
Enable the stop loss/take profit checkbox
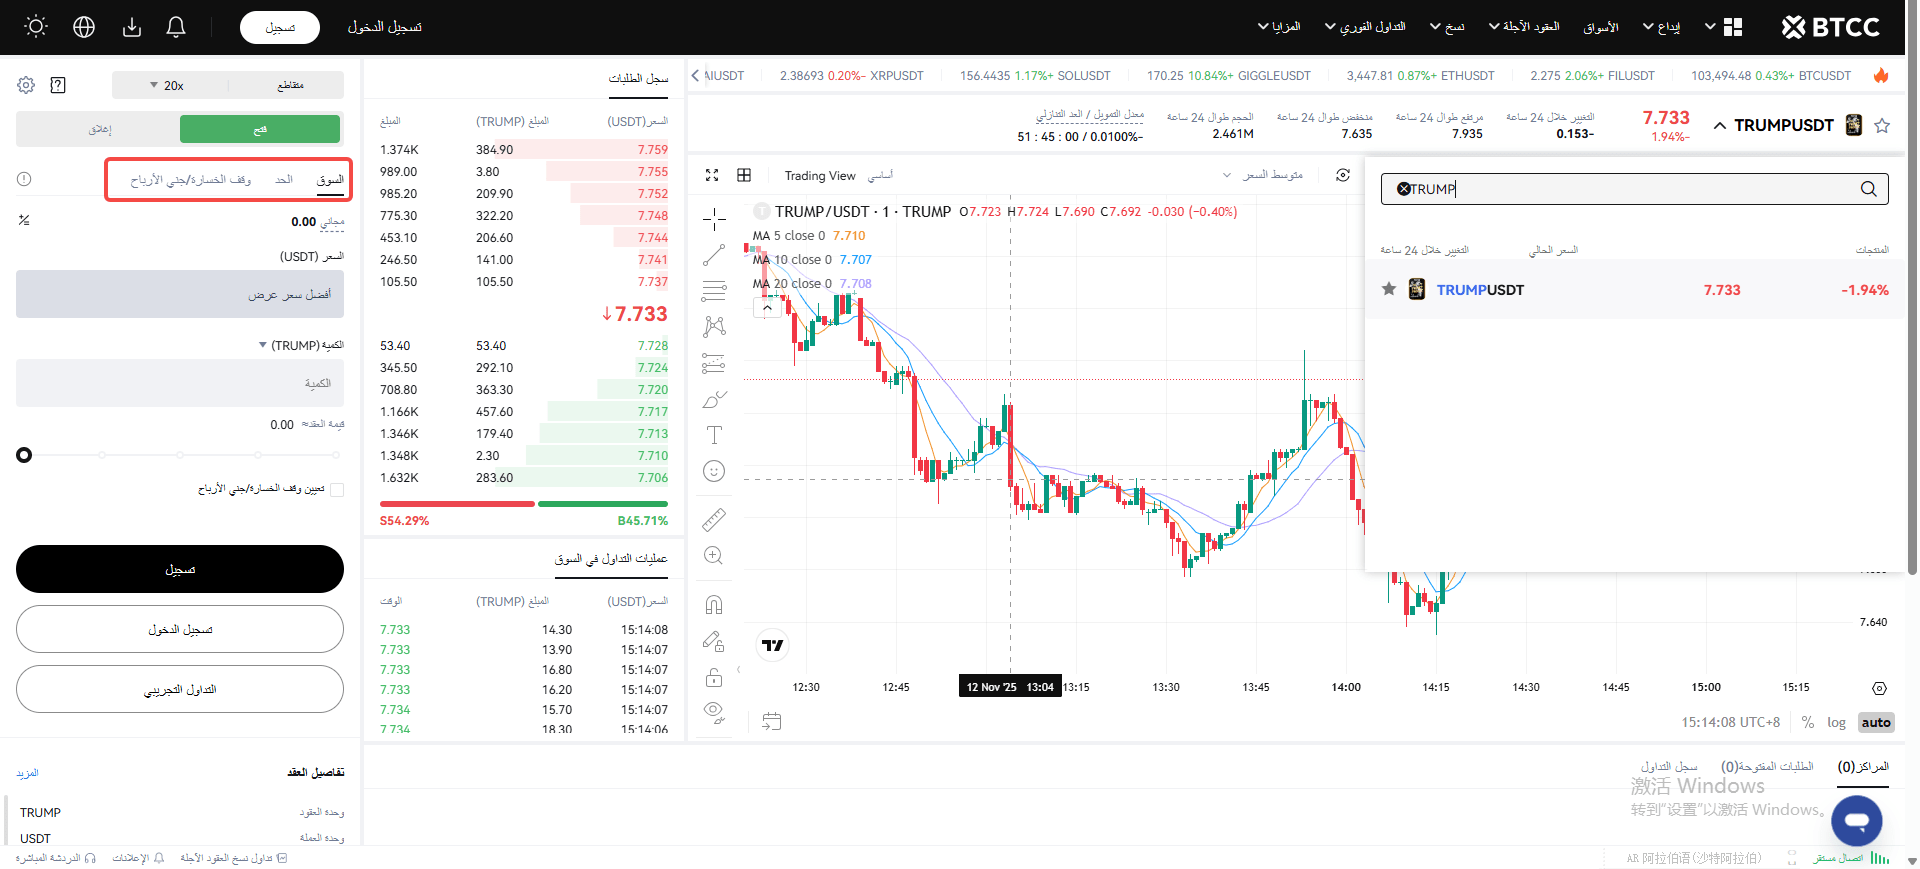pos(337,489)
